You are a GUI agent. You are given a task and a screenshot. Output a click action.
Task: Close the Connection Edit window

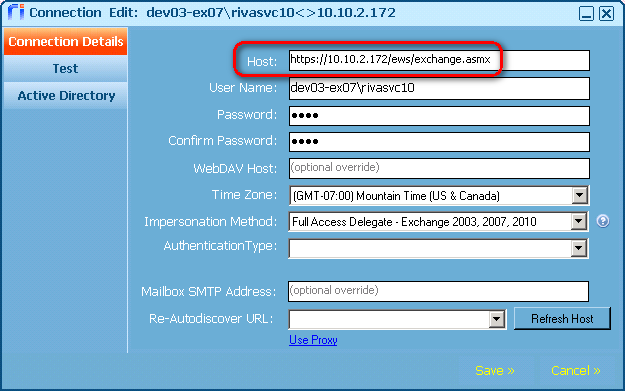[606, 13]
